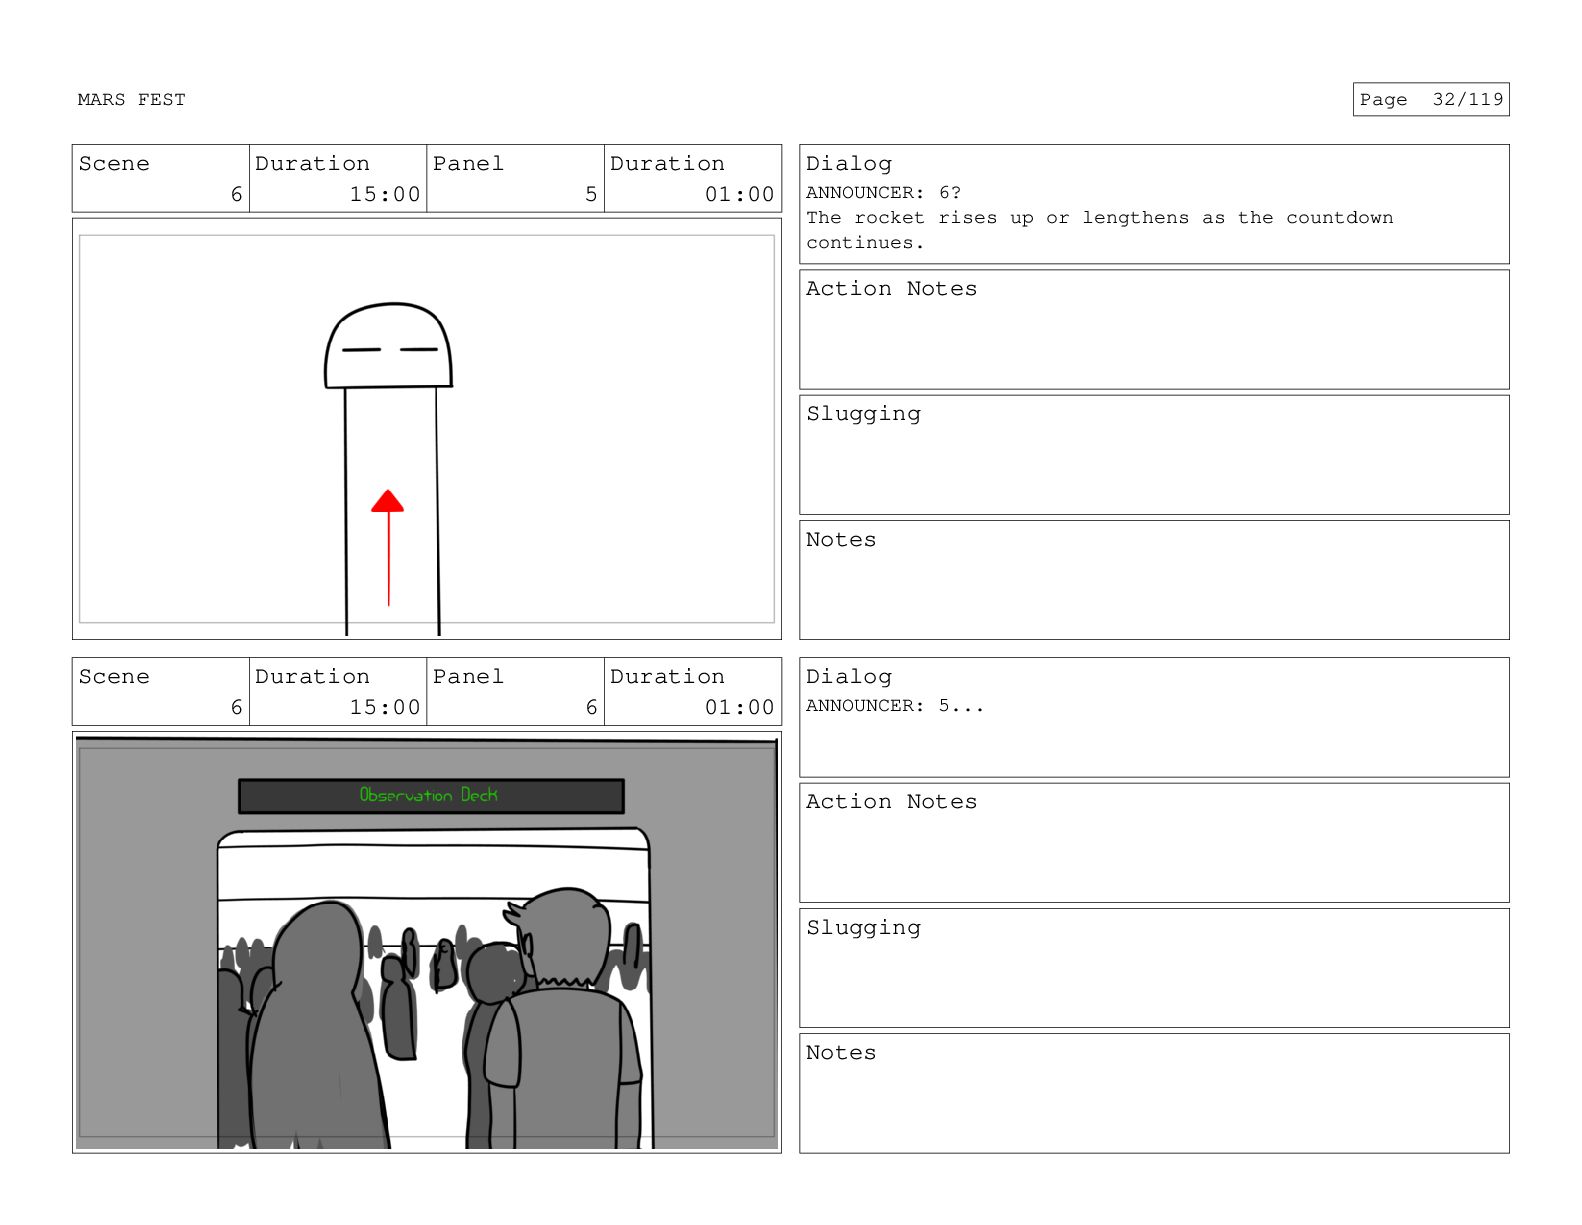Click the green Observation Deck sign text
The image size is (1582, 1225).
click(429, 795)
